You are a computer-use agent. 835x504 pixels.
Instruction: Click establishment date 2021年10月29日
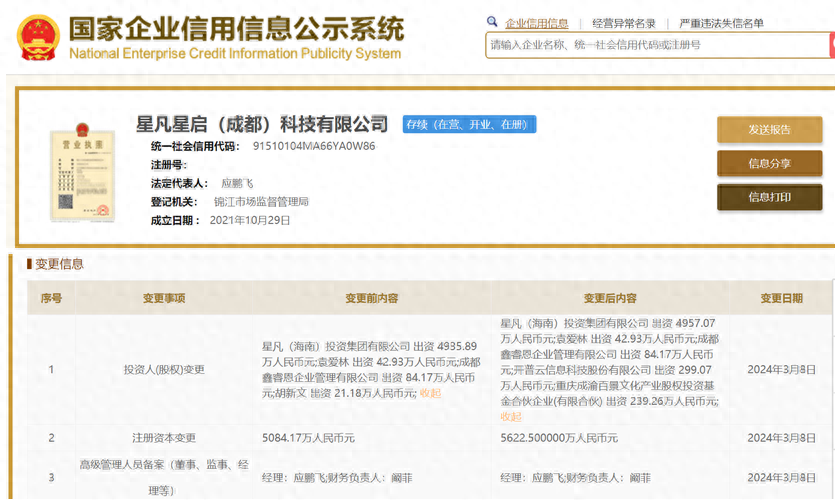[x=250, y=221]
